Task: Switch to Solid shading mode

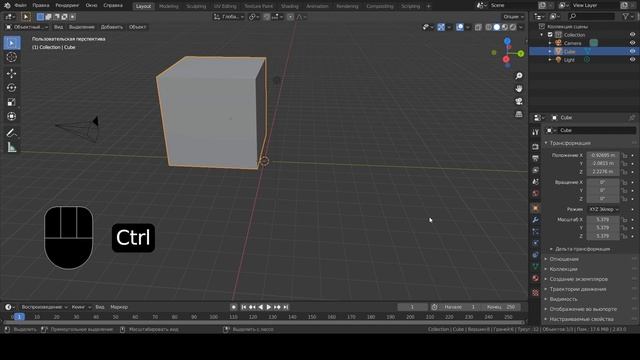Action: click(x=496, y=27)
